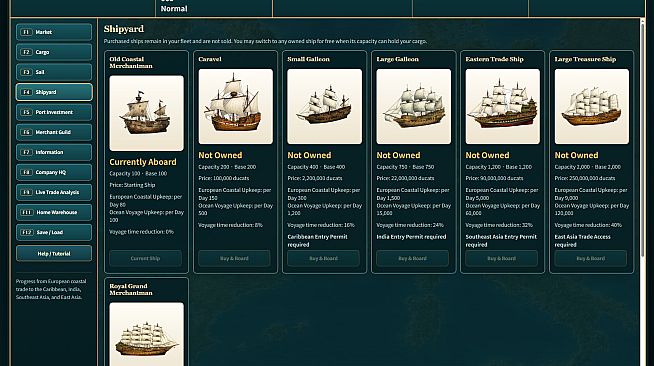This screenshot has height=366, width=654.
Task: Open the Merchant Guild screen
Action: [54, 132]
